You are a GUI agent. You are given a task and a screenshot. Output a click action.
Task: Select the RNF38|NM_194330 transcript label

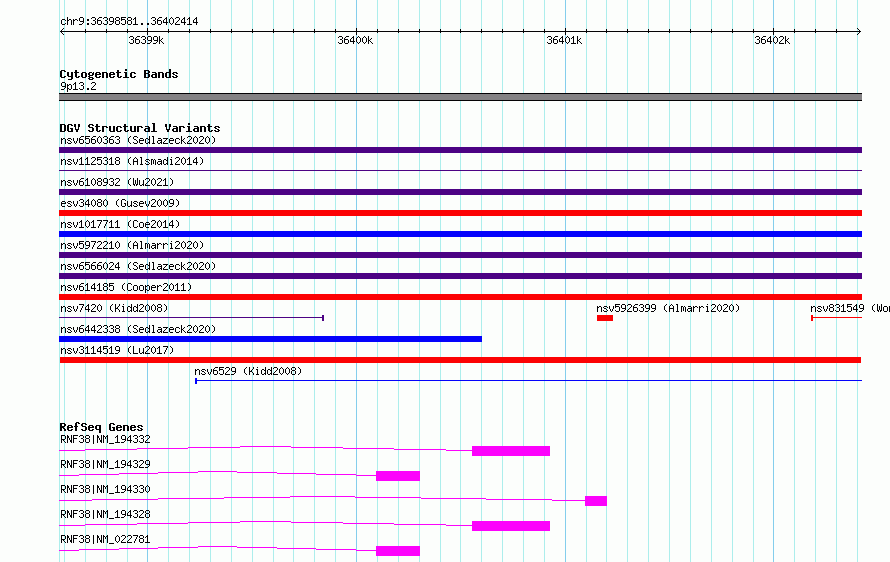tap(105, 489)
